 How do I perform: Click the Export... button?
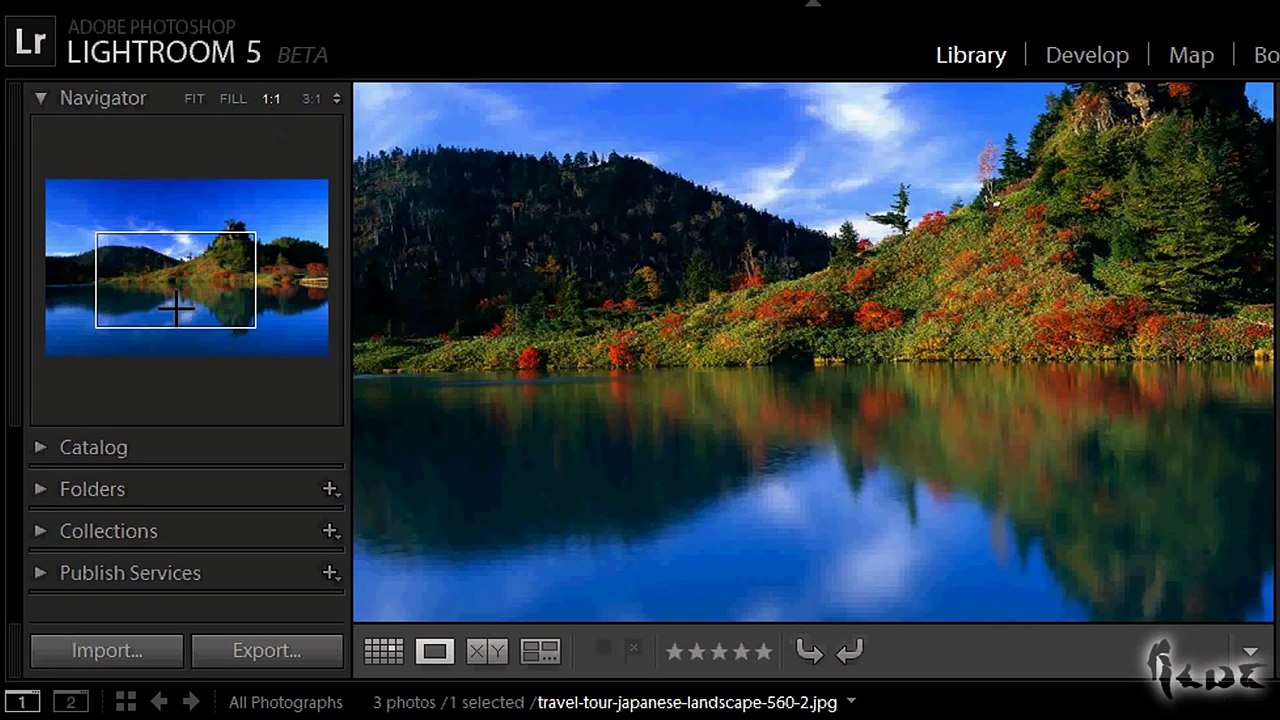267,651
